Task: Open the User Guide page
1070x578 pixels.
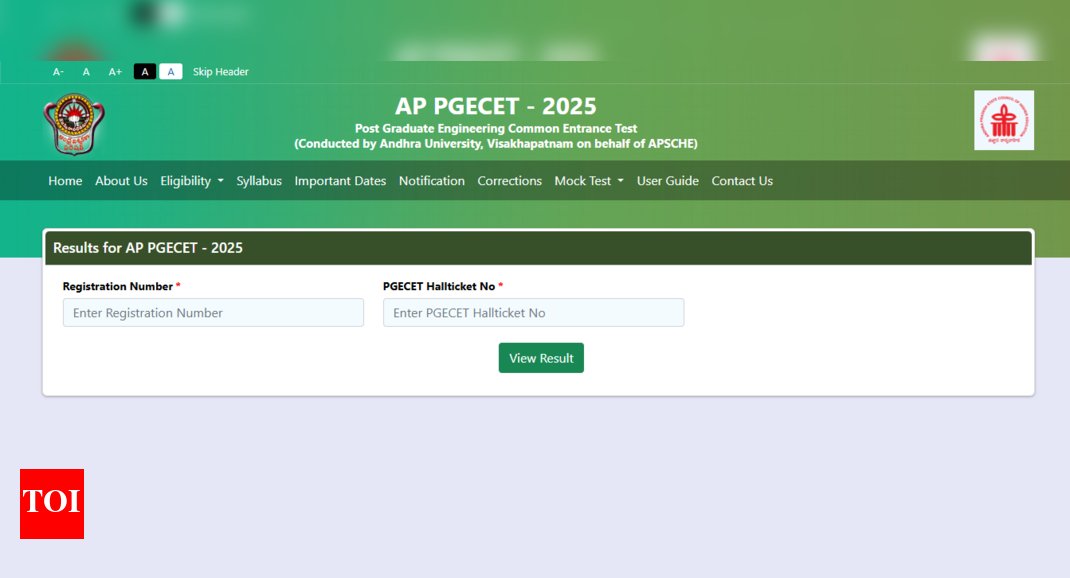Action: point(667,181)
